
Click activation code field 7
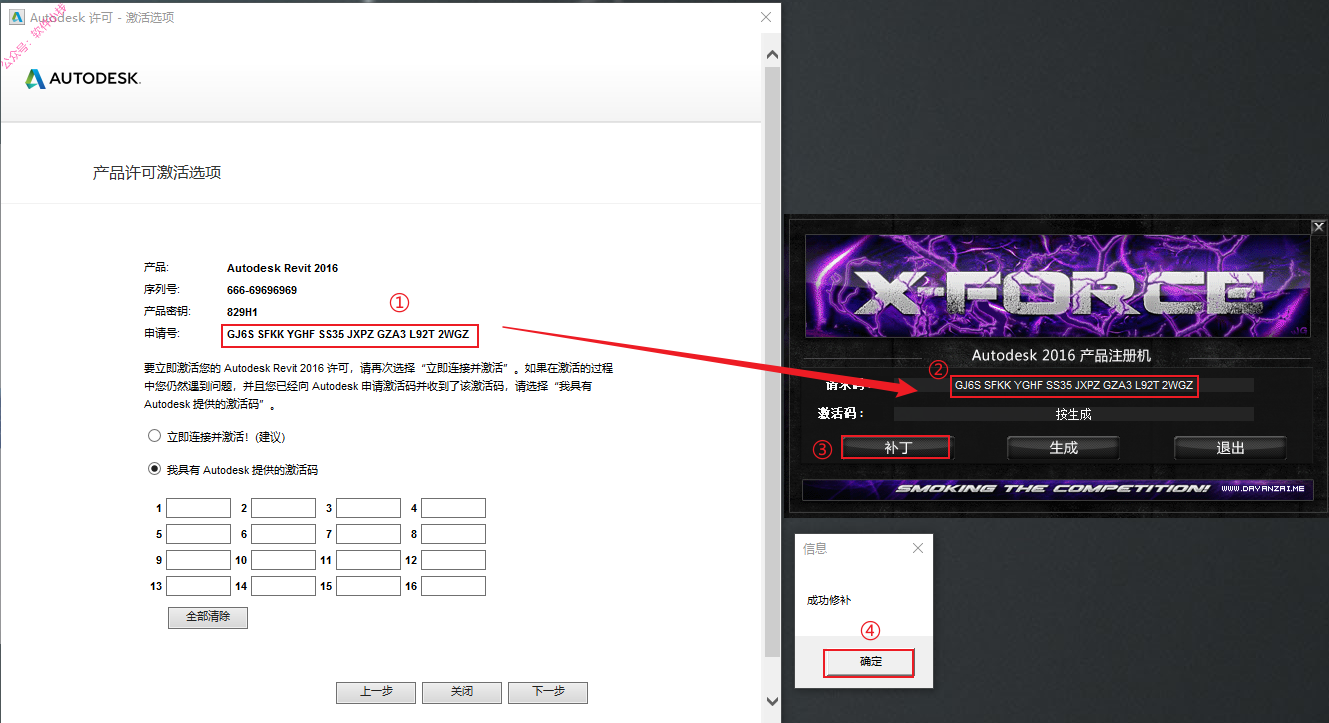click(368, 534)
